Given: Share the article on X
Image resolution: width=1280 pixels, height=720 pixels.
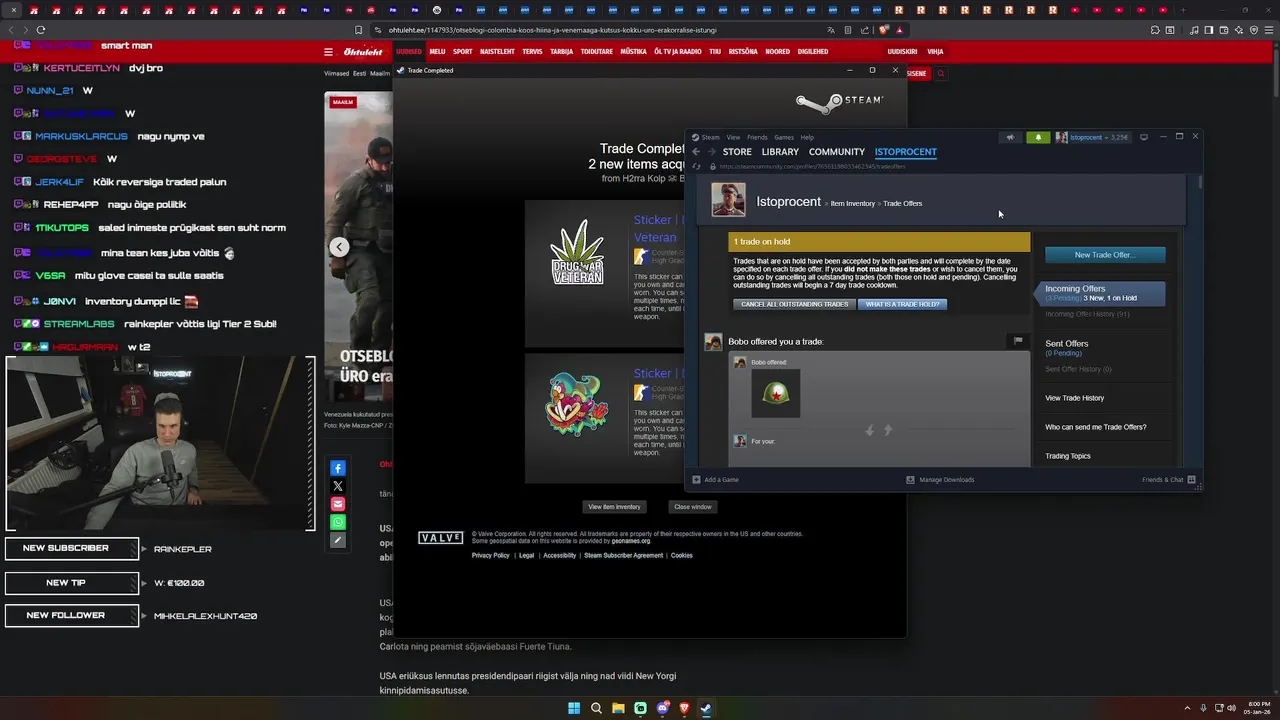Looking at the screenshot, I should tap(338, 486).
